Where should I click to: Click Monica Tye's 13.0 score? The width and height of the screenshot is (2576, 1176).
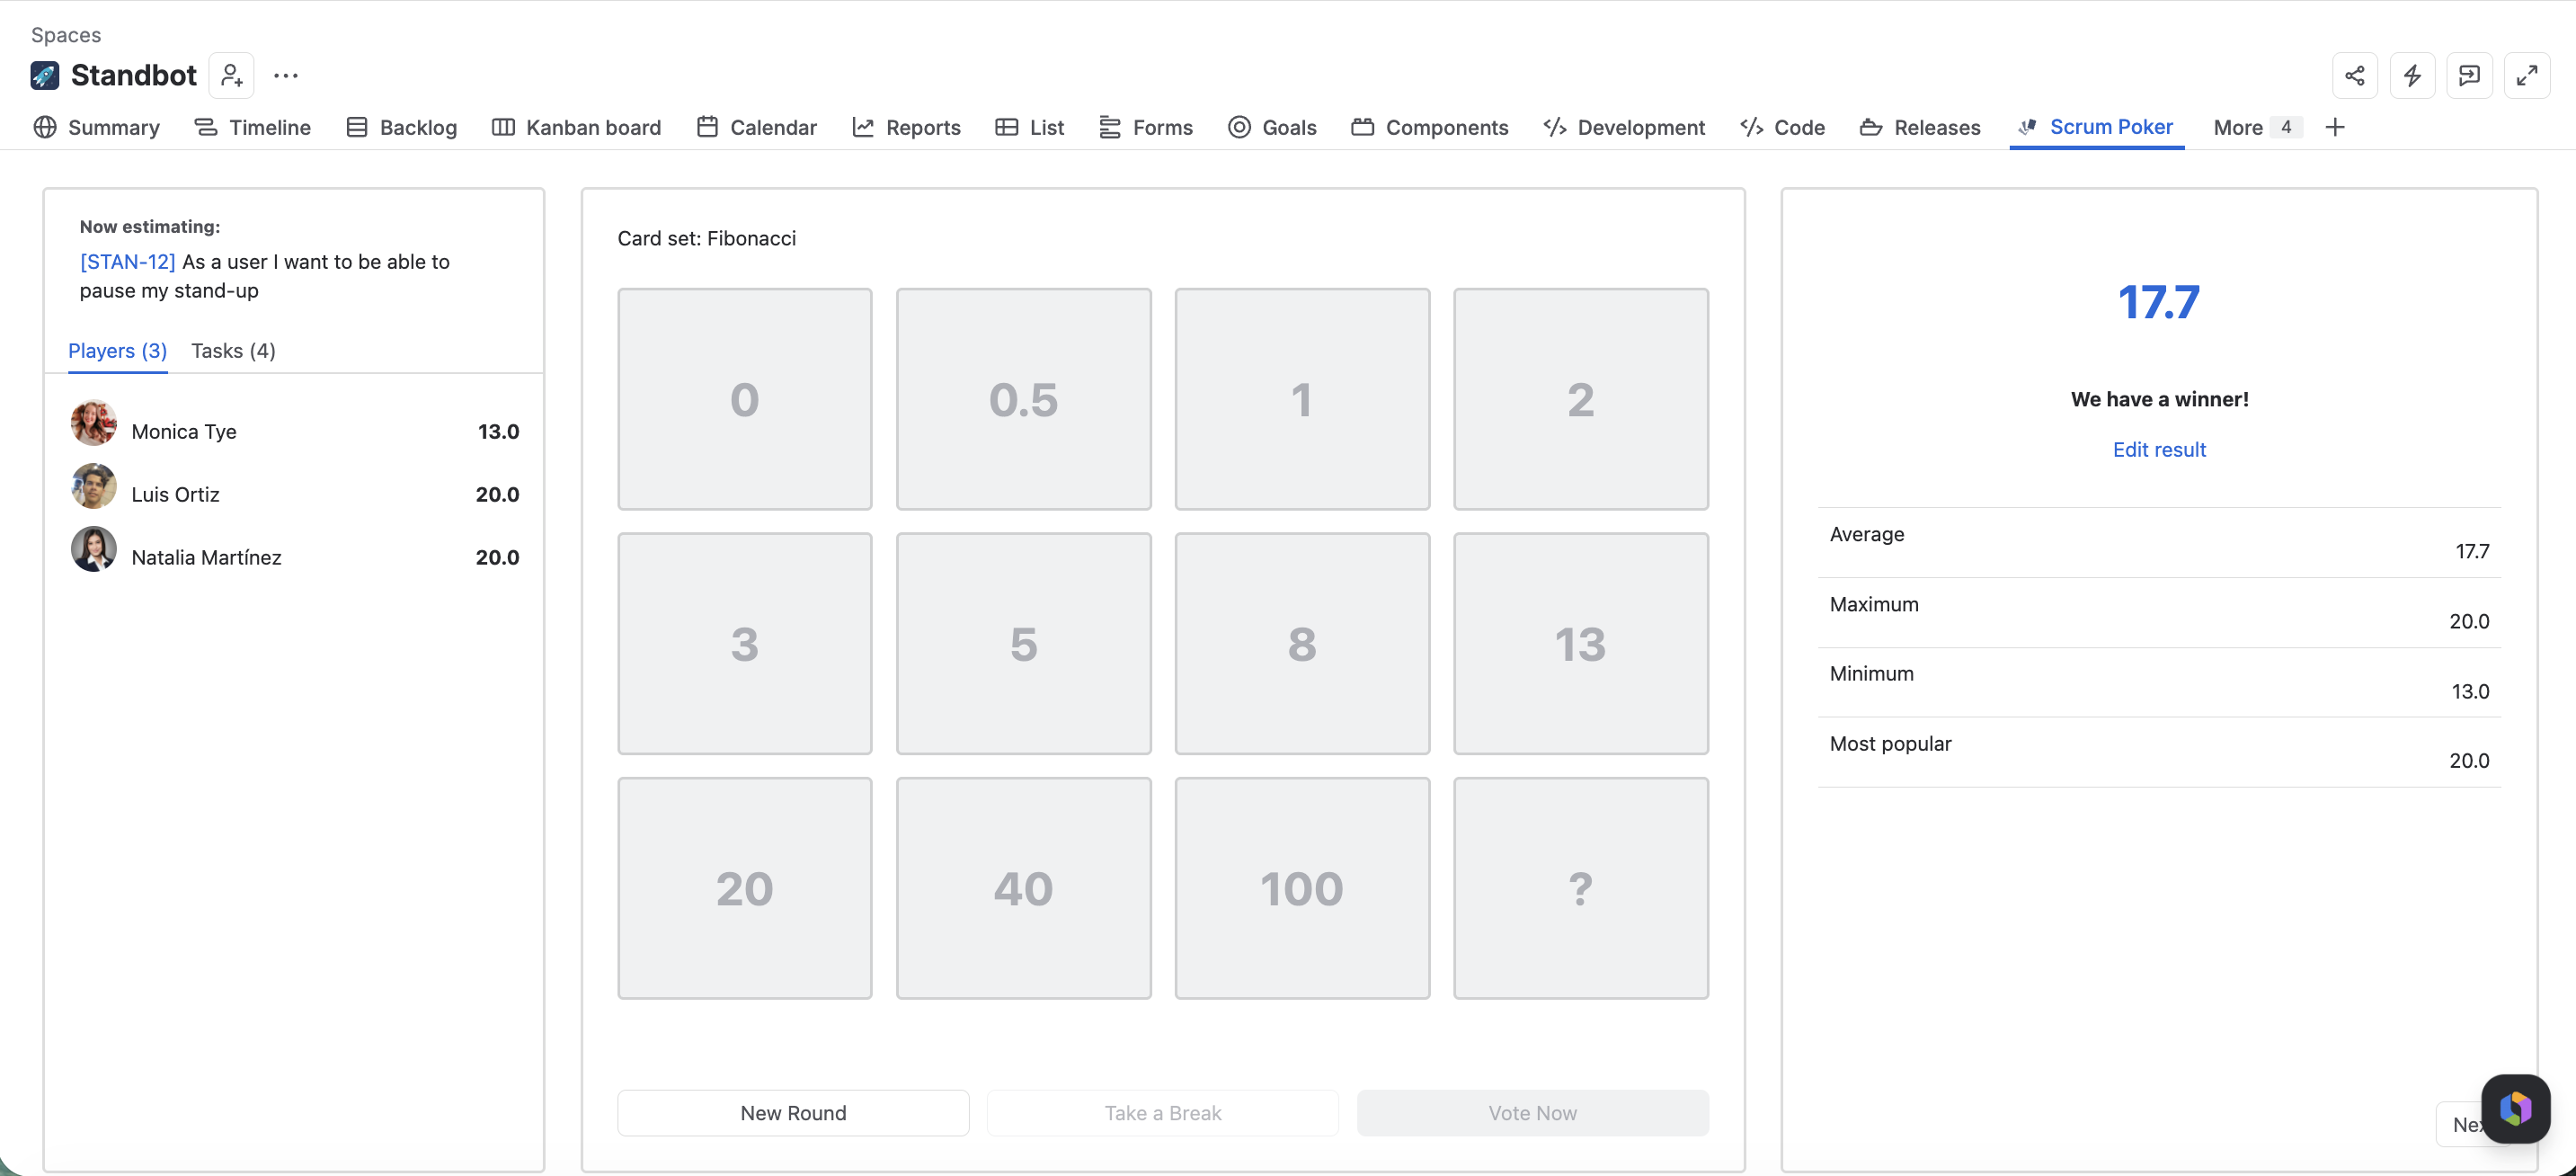pos(498,431)
